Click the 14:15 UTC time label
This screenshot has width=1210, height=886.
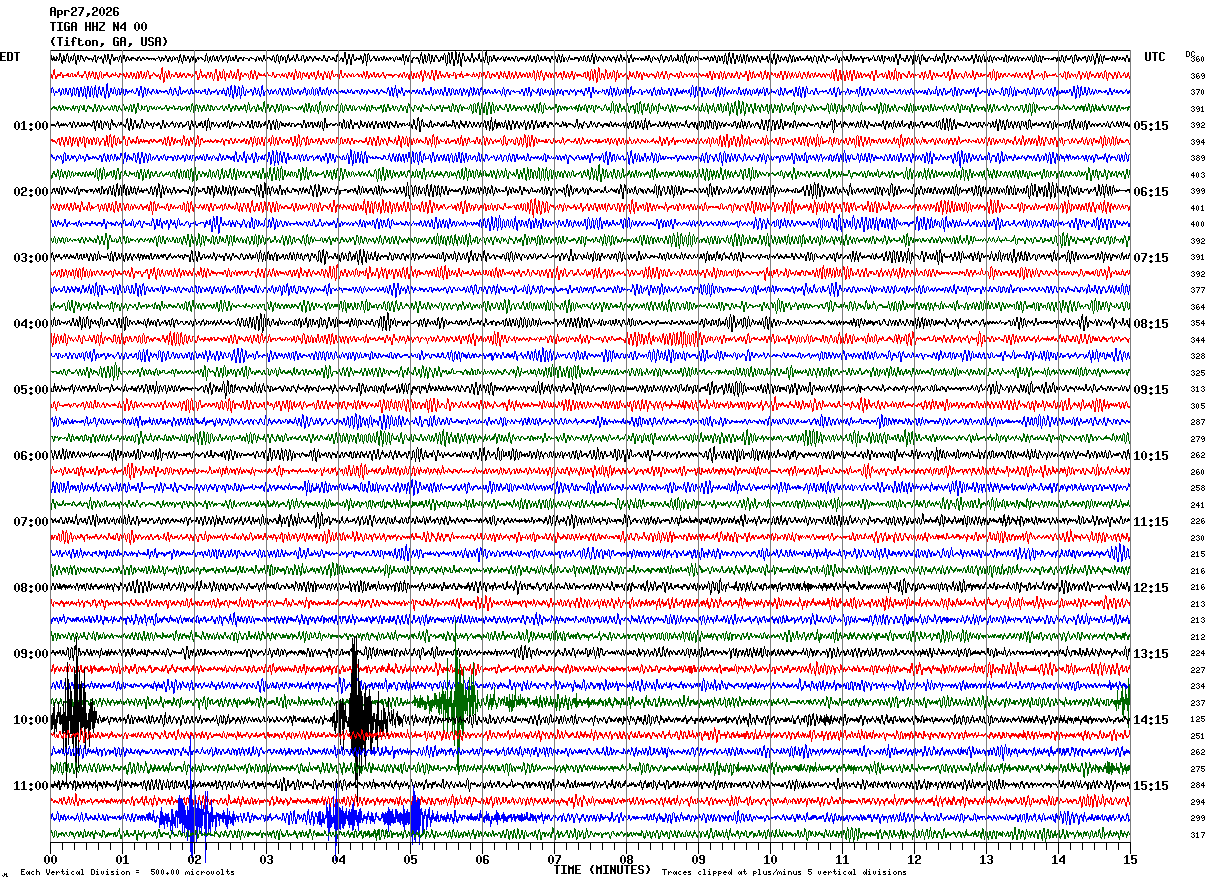[1151, 720]
